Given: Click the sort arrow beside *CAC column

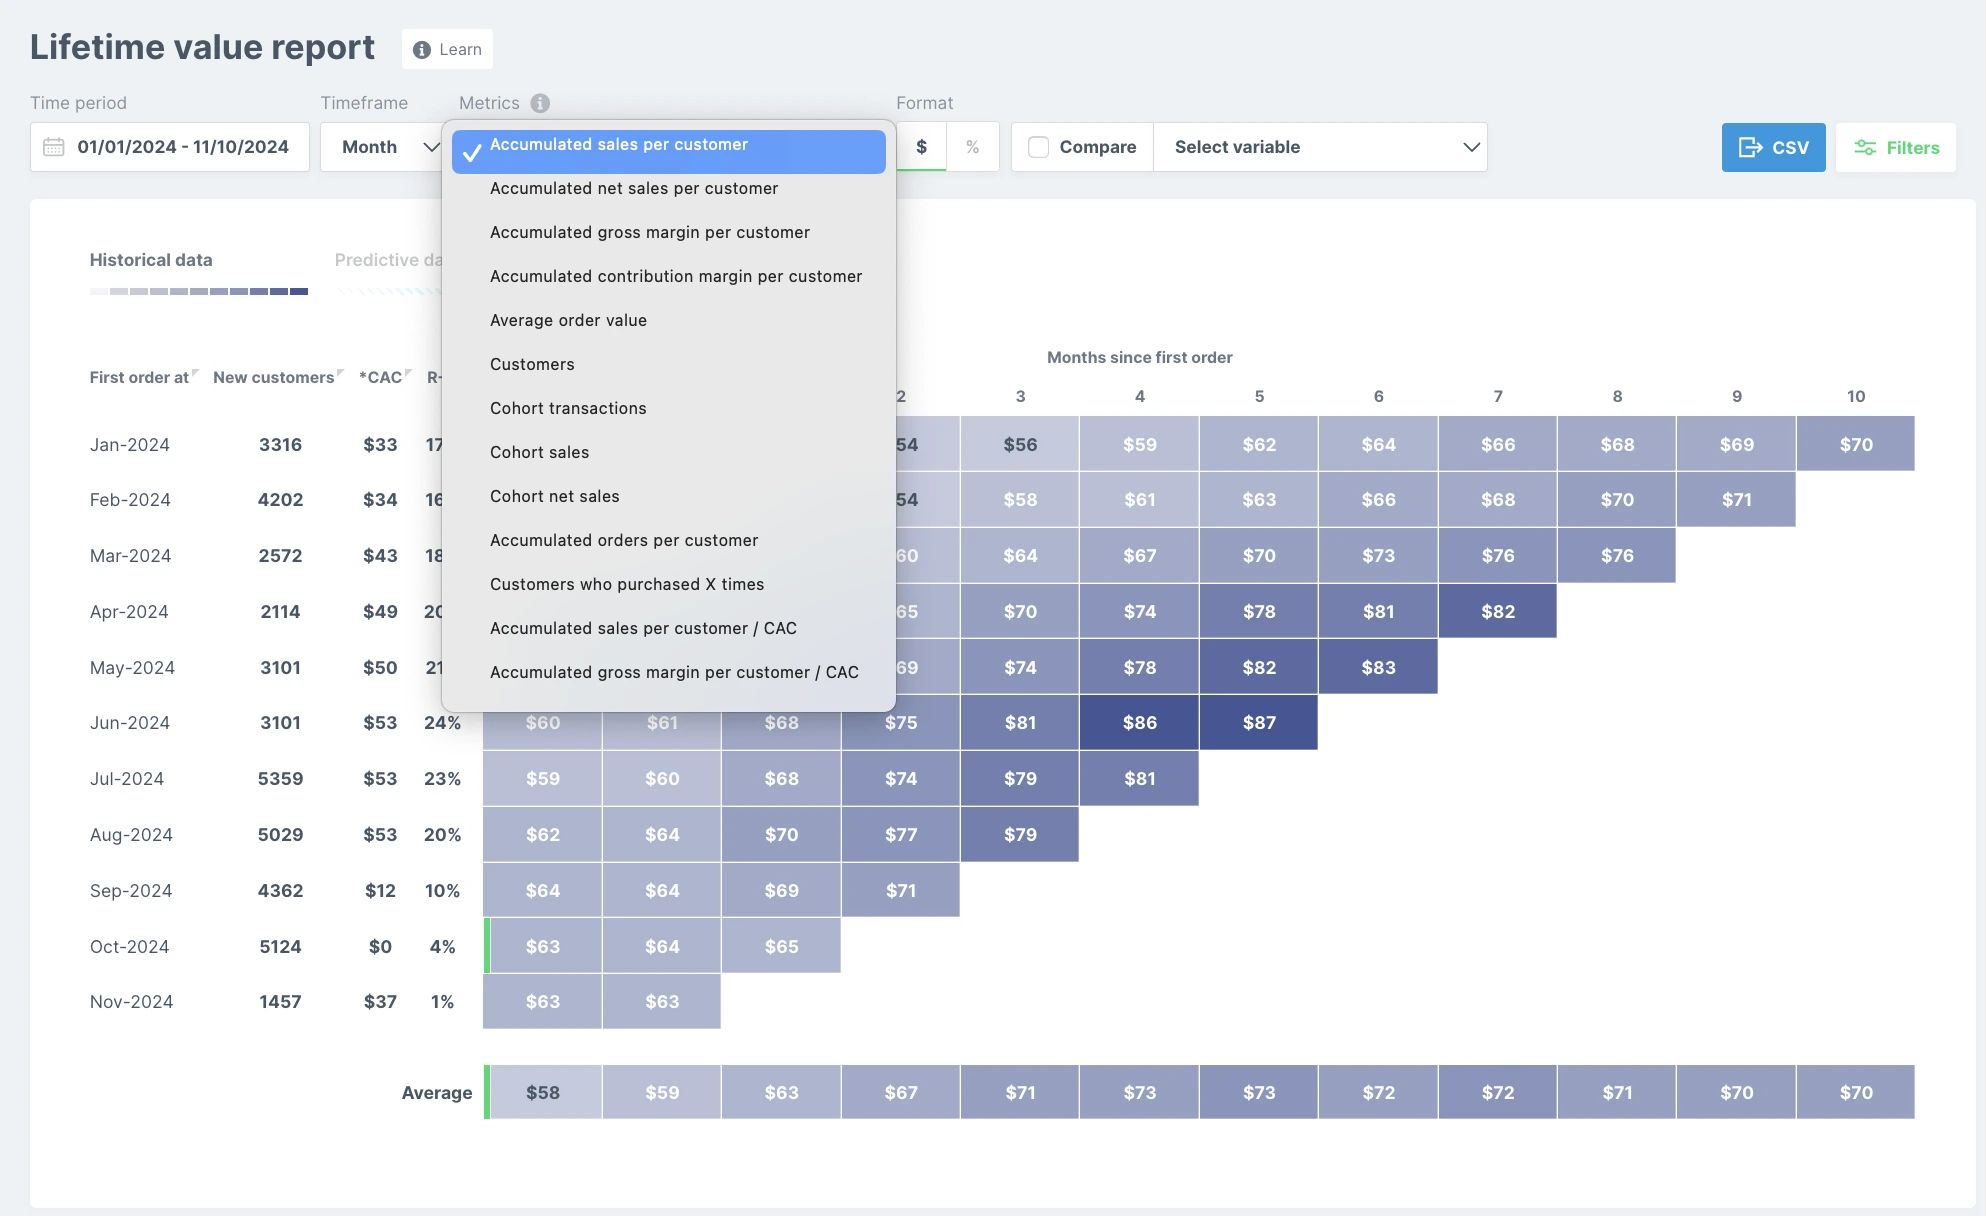Looking at the screenshot, I should 408,373.
